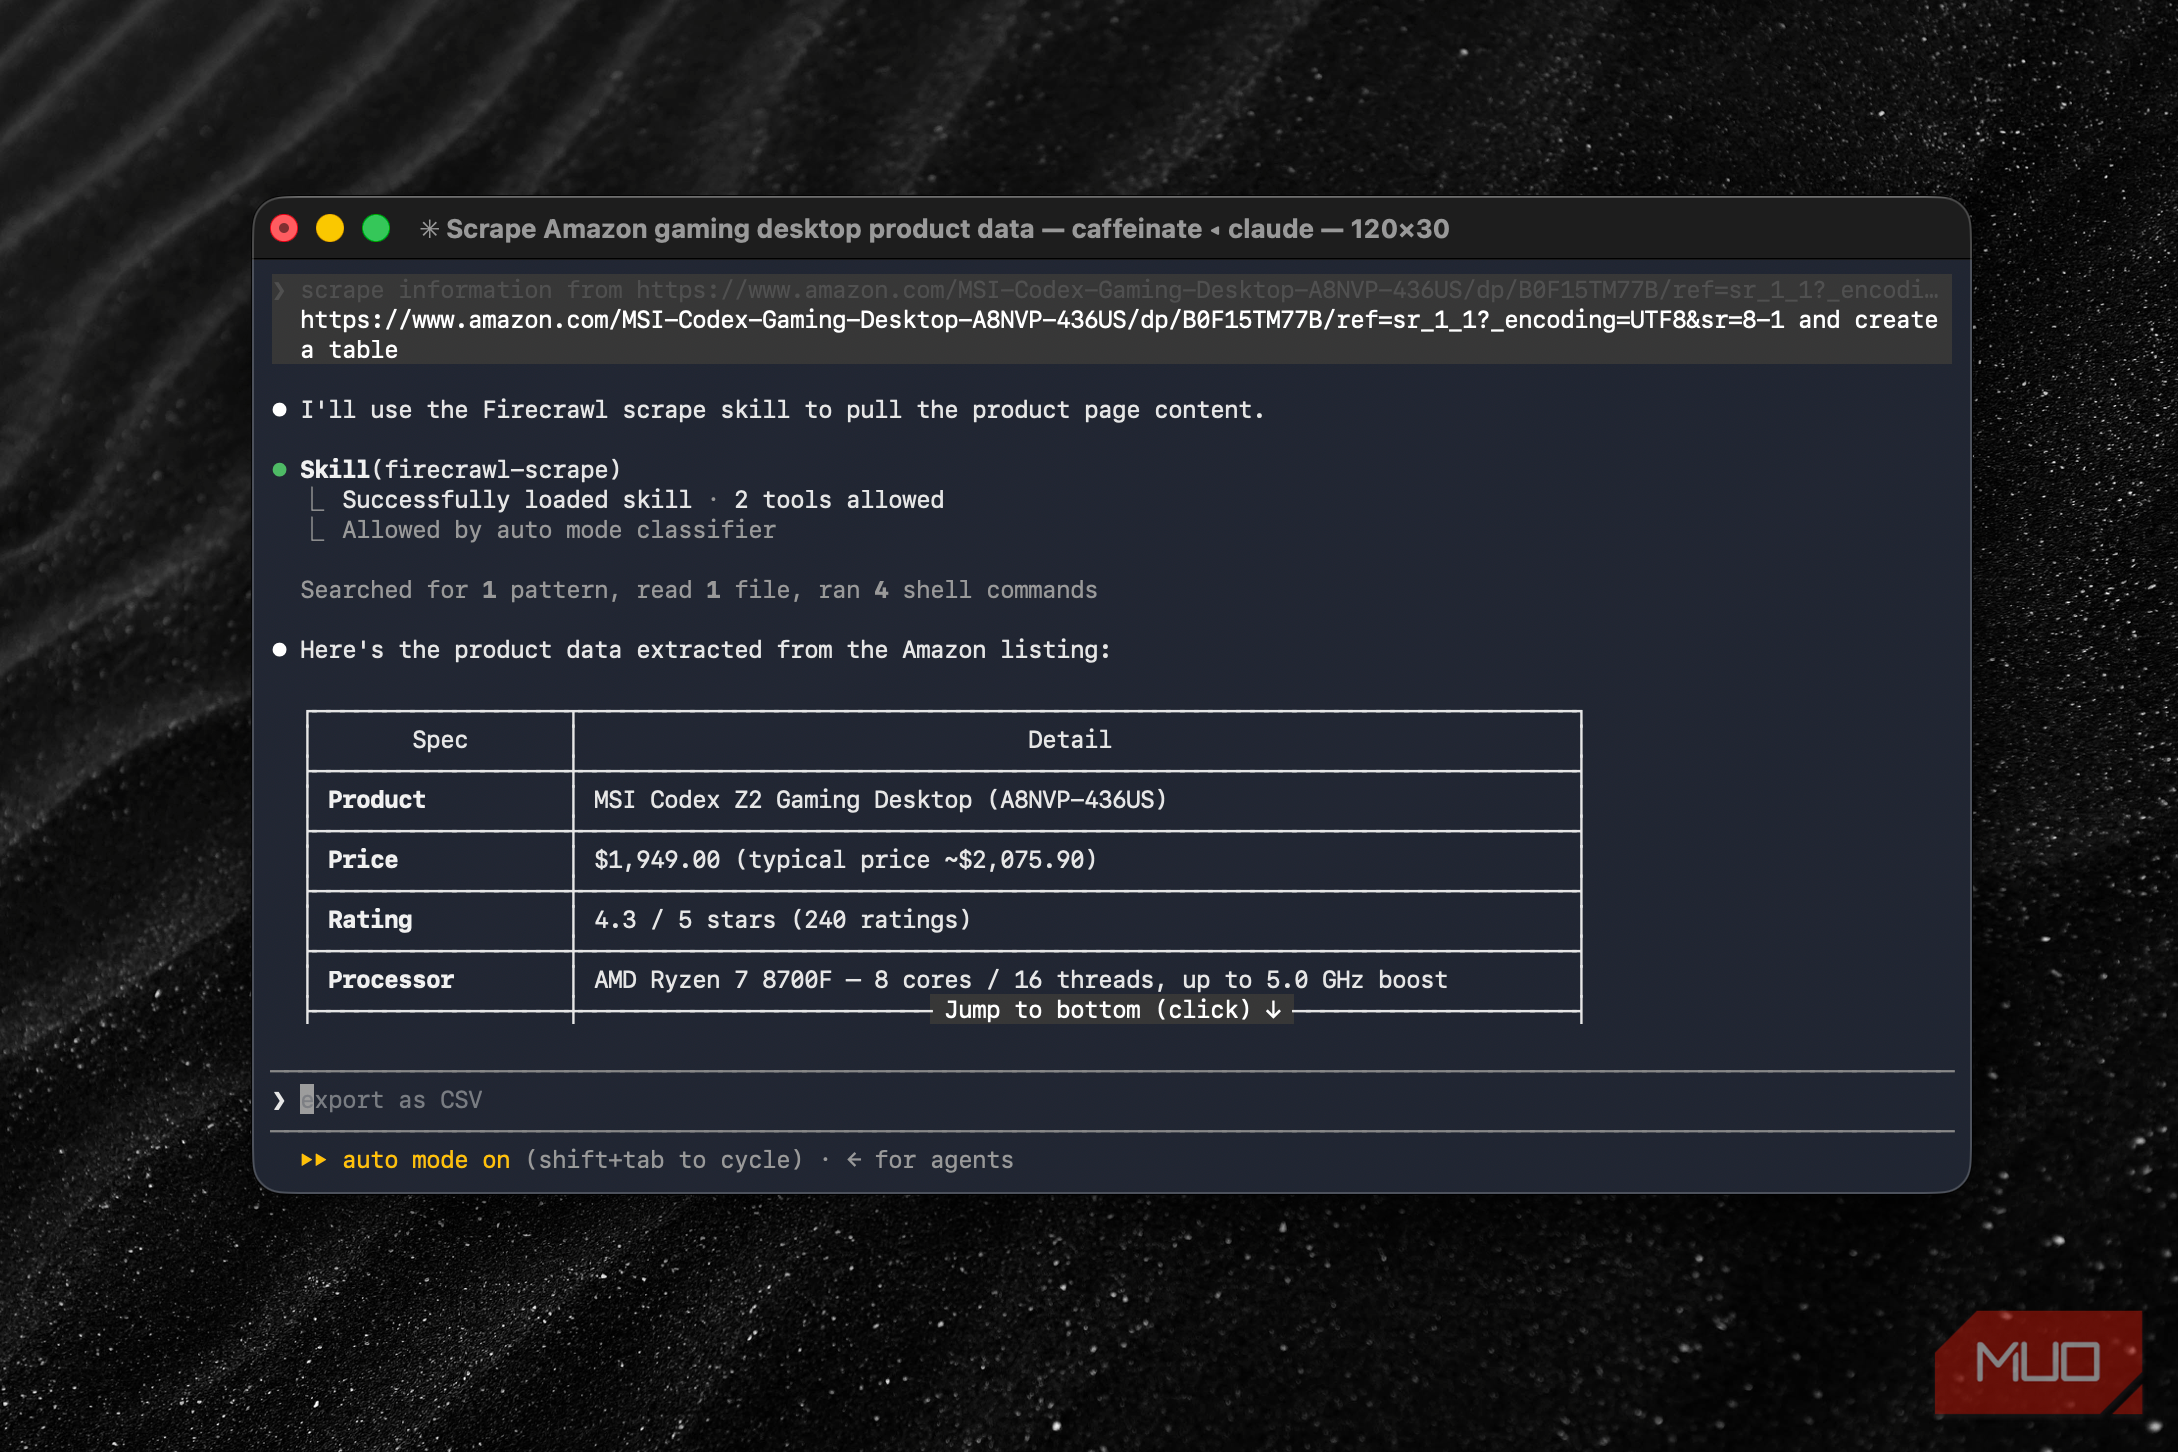Click "I'll use the Firecrawl scrape skill" message
The image size is (2178, 1452).
(782, 410)
